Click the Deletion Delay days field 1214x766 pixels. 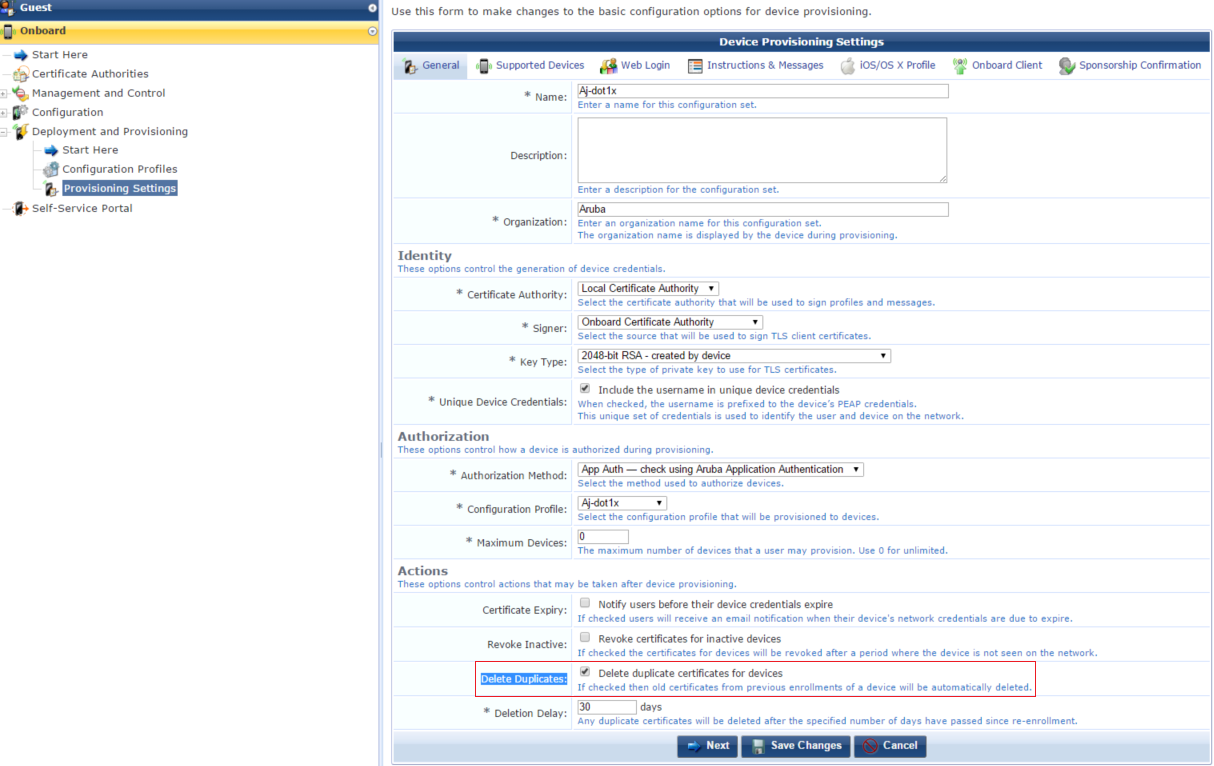click(607, 707)
